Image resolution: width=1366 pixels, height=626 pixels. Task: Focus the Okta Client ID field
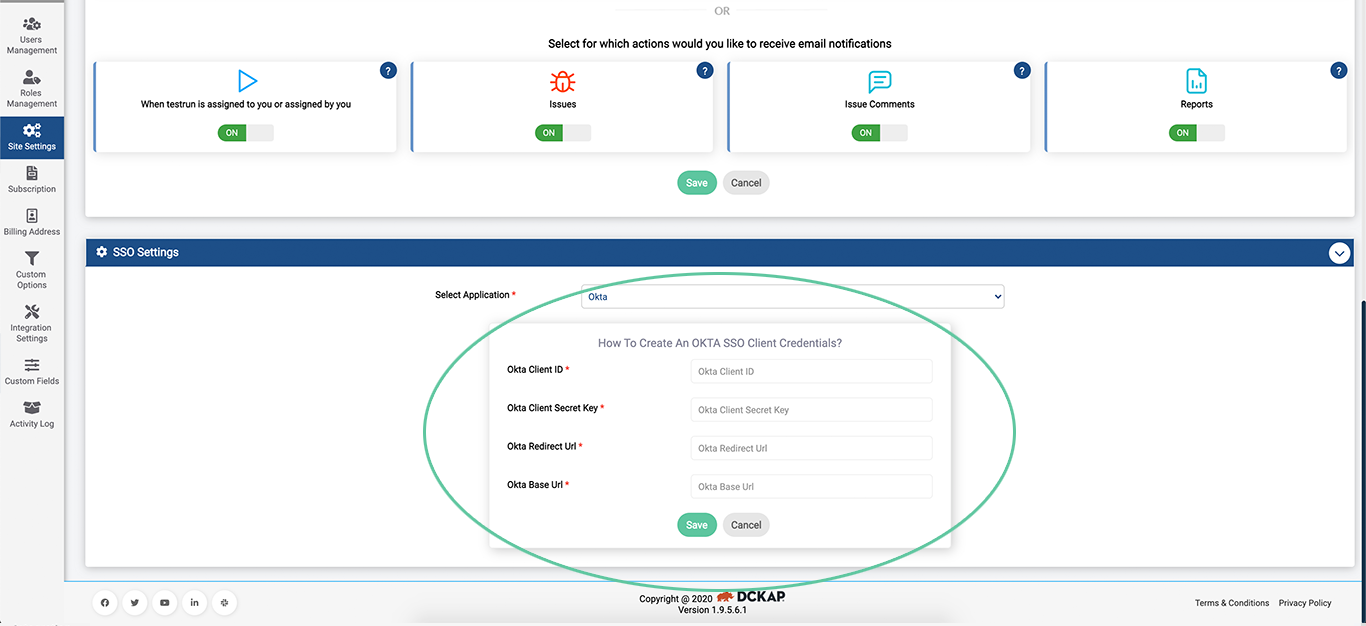[811, 371]
